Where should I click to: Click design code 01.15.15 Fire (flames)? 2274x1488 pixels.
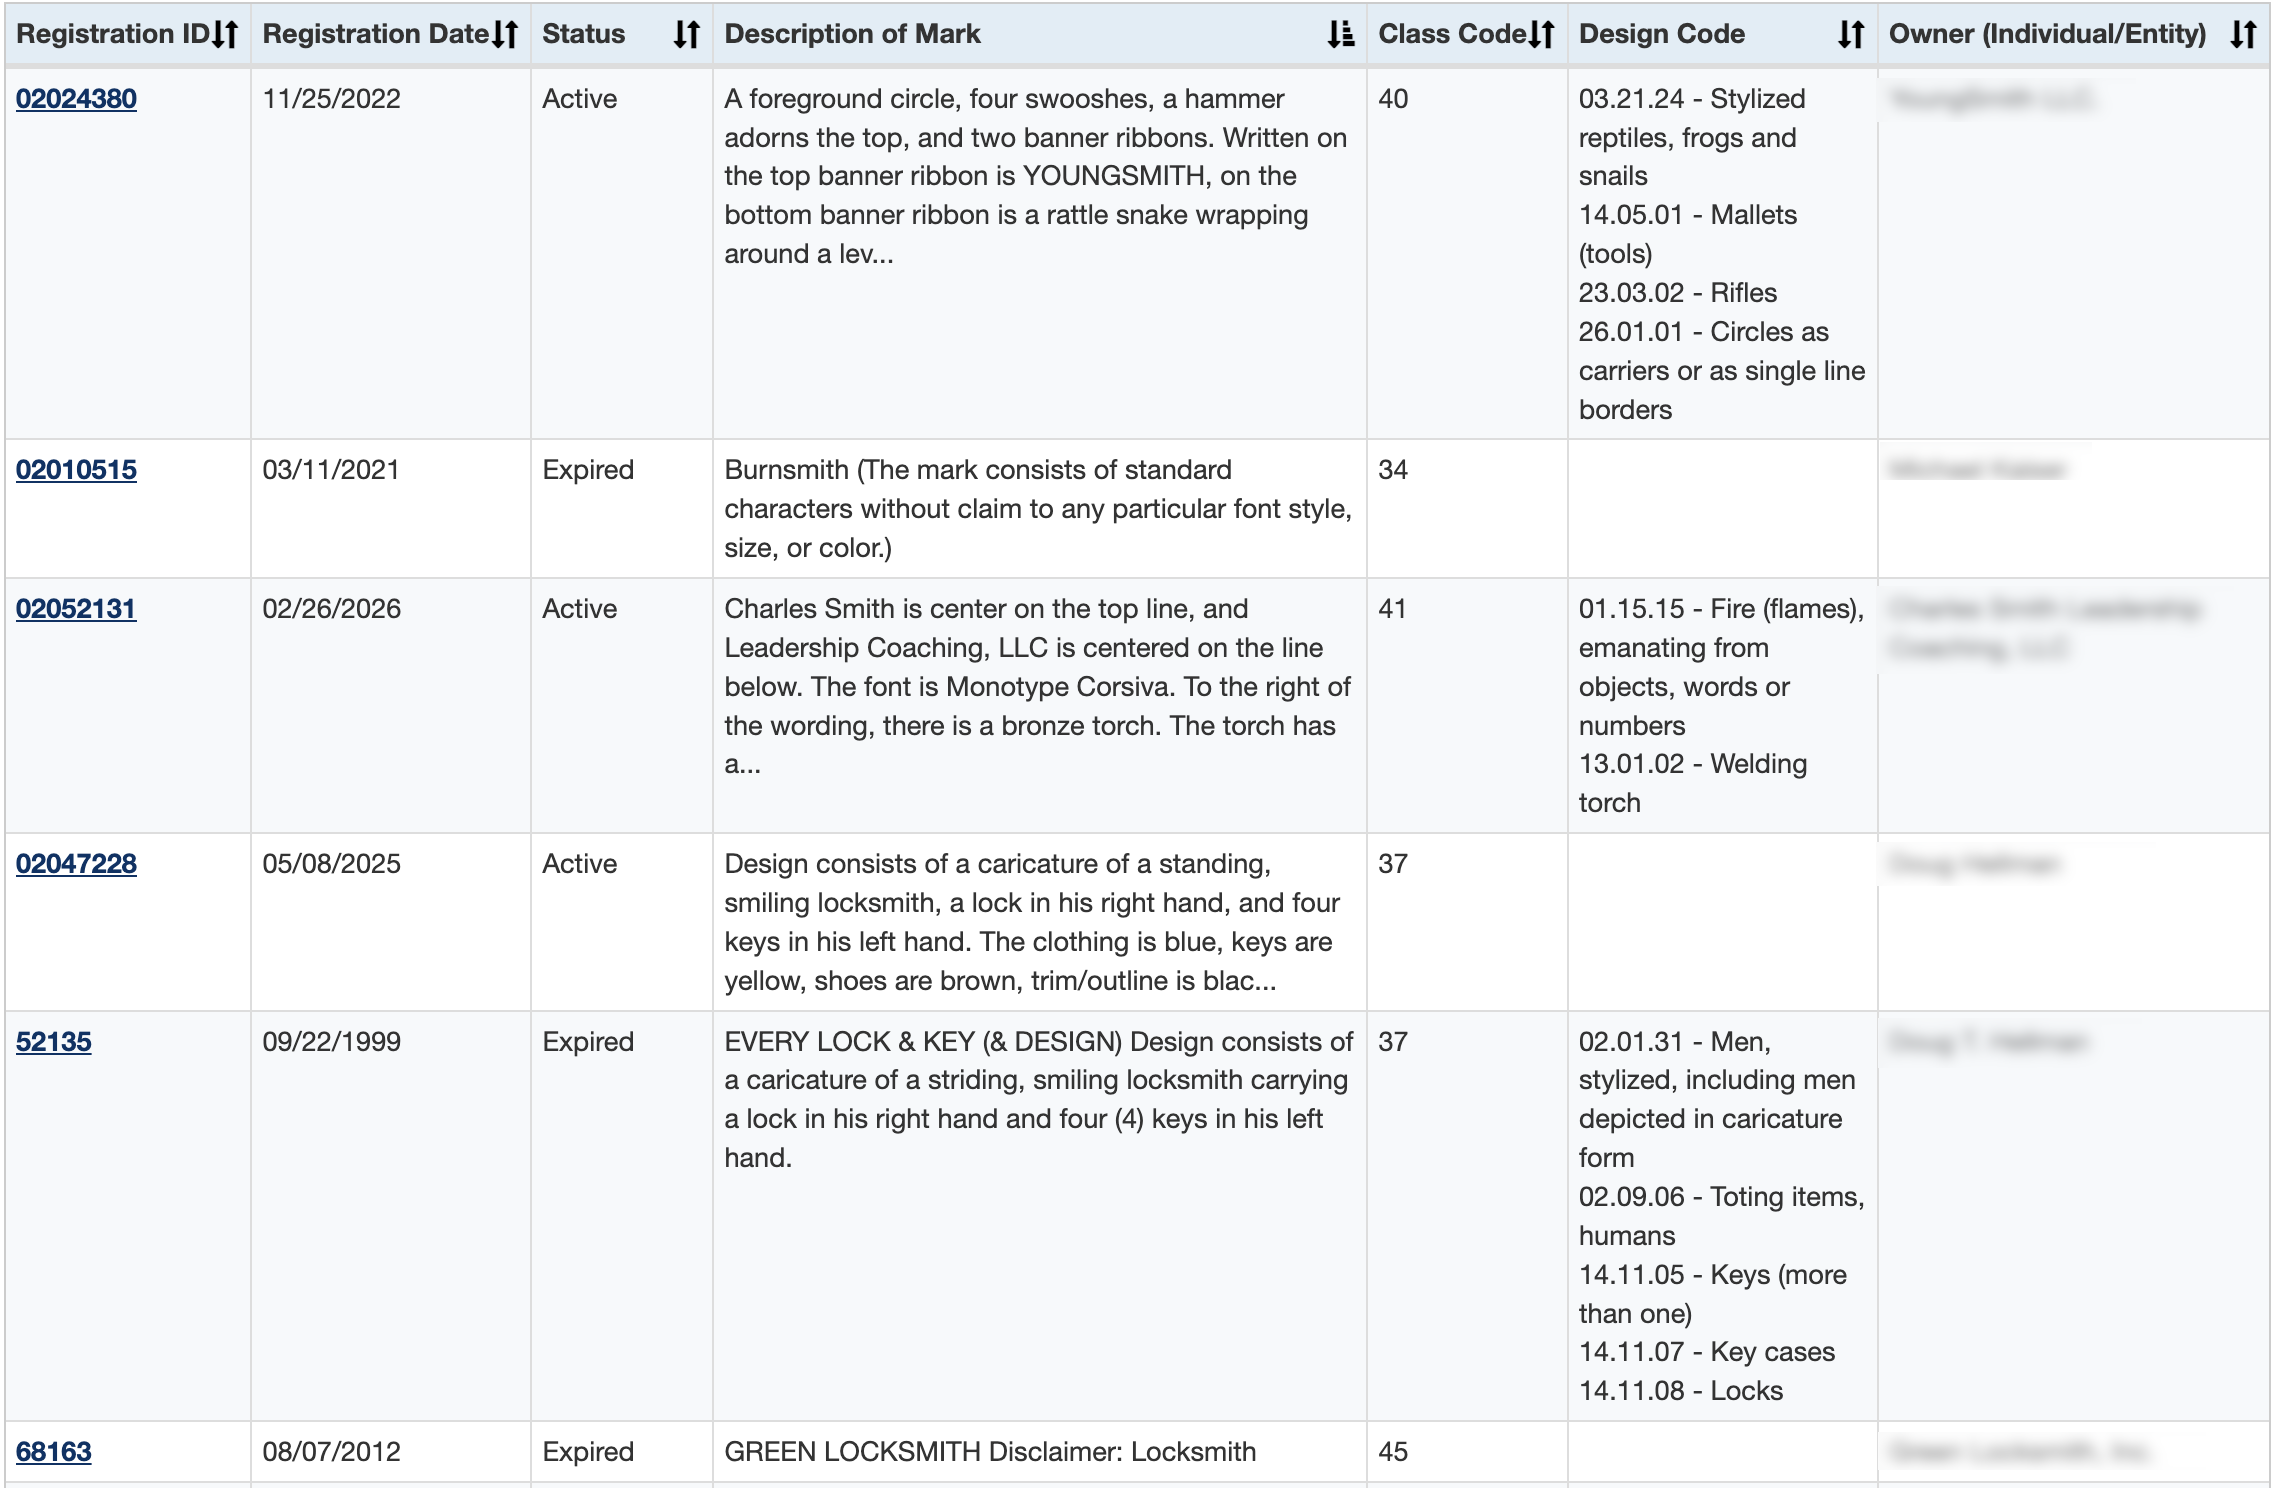coord(1722,667)
